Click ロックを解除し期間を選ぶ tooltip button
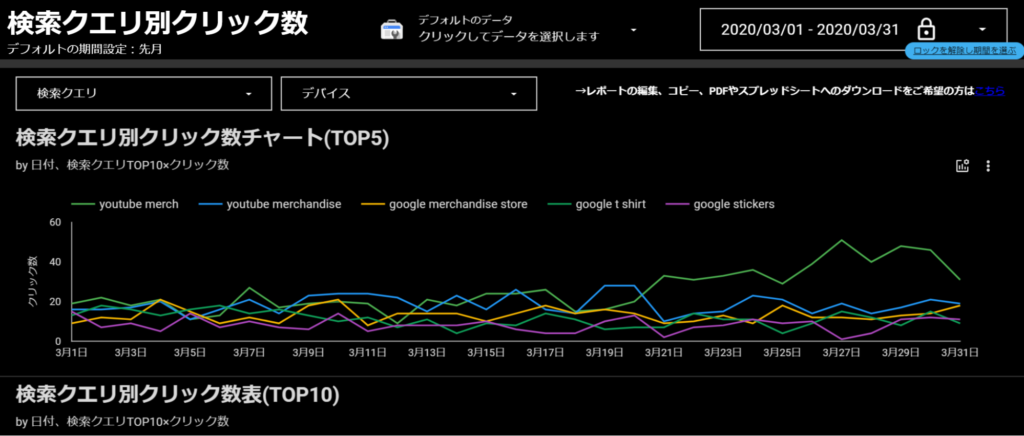1024x436 pixels. (964, 51)
